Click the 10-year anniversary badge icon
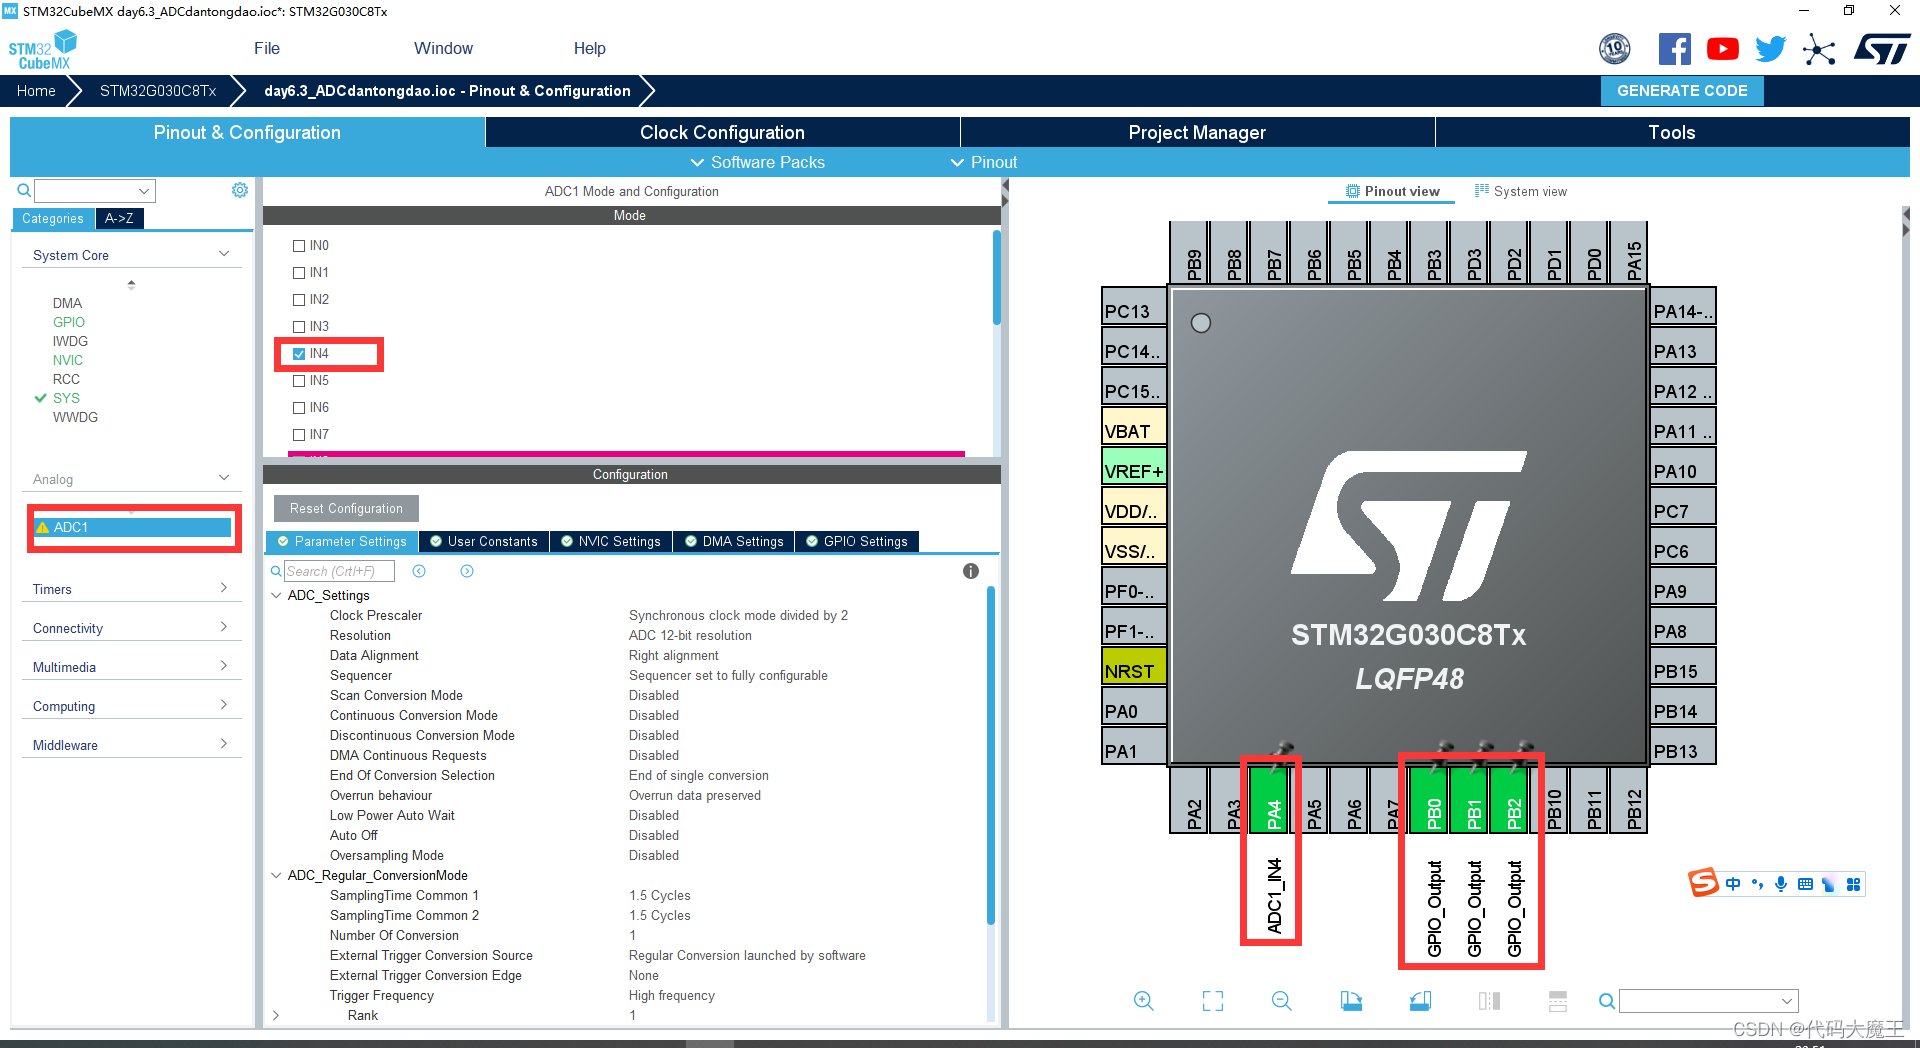Screen dimensions: 1920x1048 pyautogui.click(x=1615, y=49)
